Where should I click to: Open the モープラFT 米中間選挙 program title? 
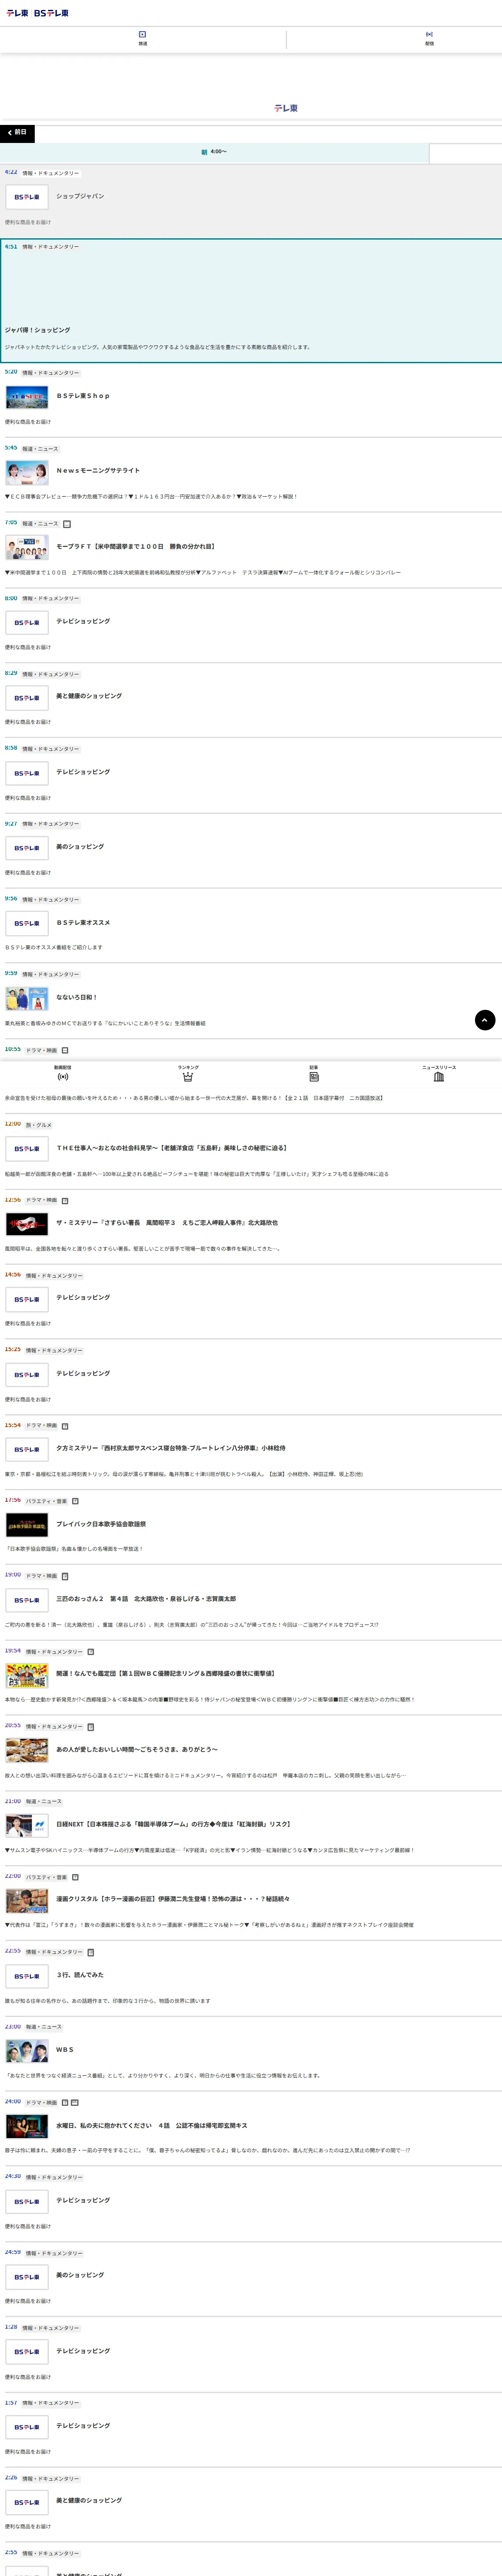135,547
